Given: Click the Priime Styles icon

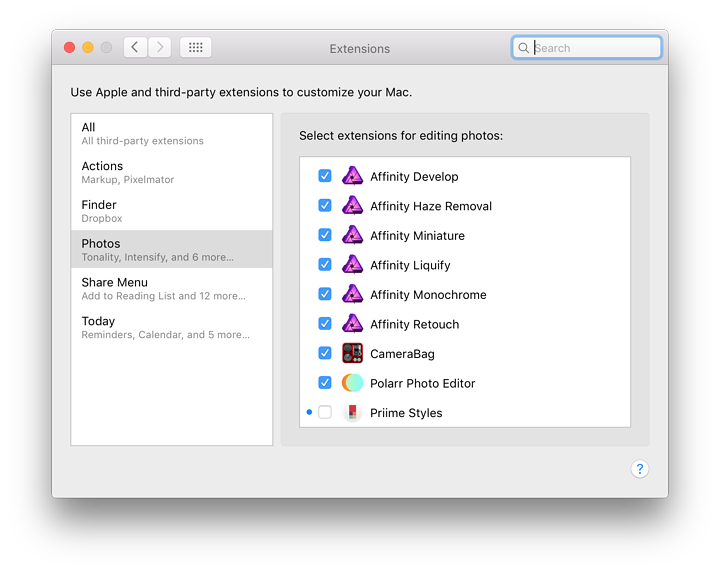Looking at the screenshot, I should [352, 412].
